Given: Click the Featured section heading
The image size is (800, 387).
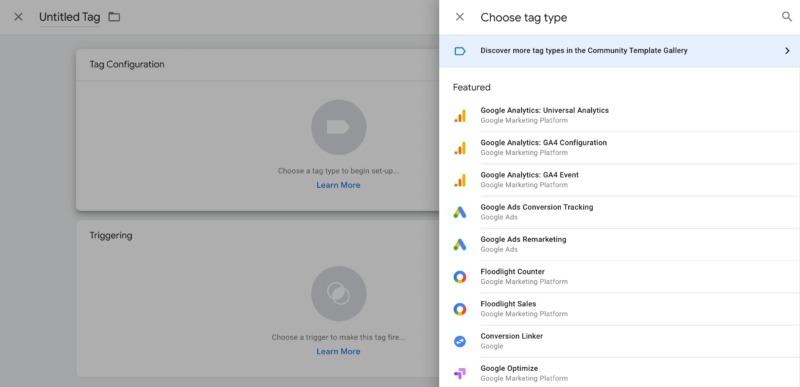Looking at the screenshot, I should [471, 87].
